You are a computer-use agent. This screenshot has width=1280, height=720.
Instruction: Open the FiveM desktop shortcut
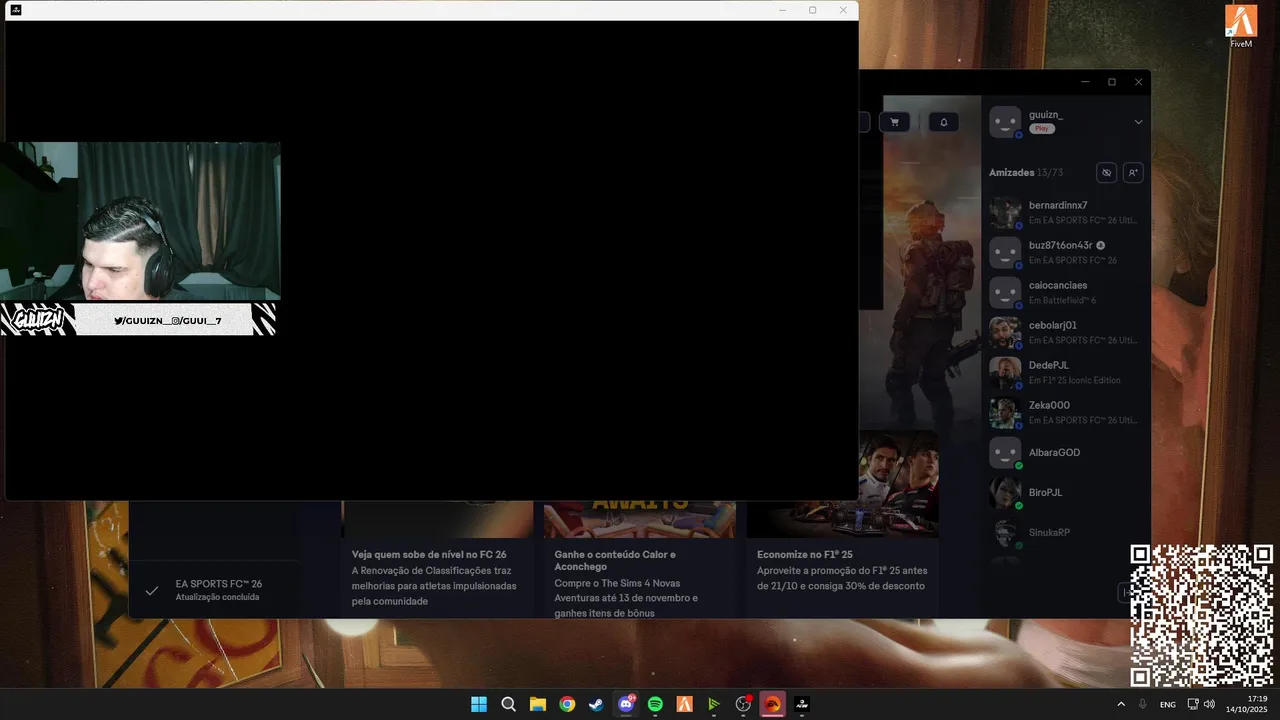[x=1241, y=26]
